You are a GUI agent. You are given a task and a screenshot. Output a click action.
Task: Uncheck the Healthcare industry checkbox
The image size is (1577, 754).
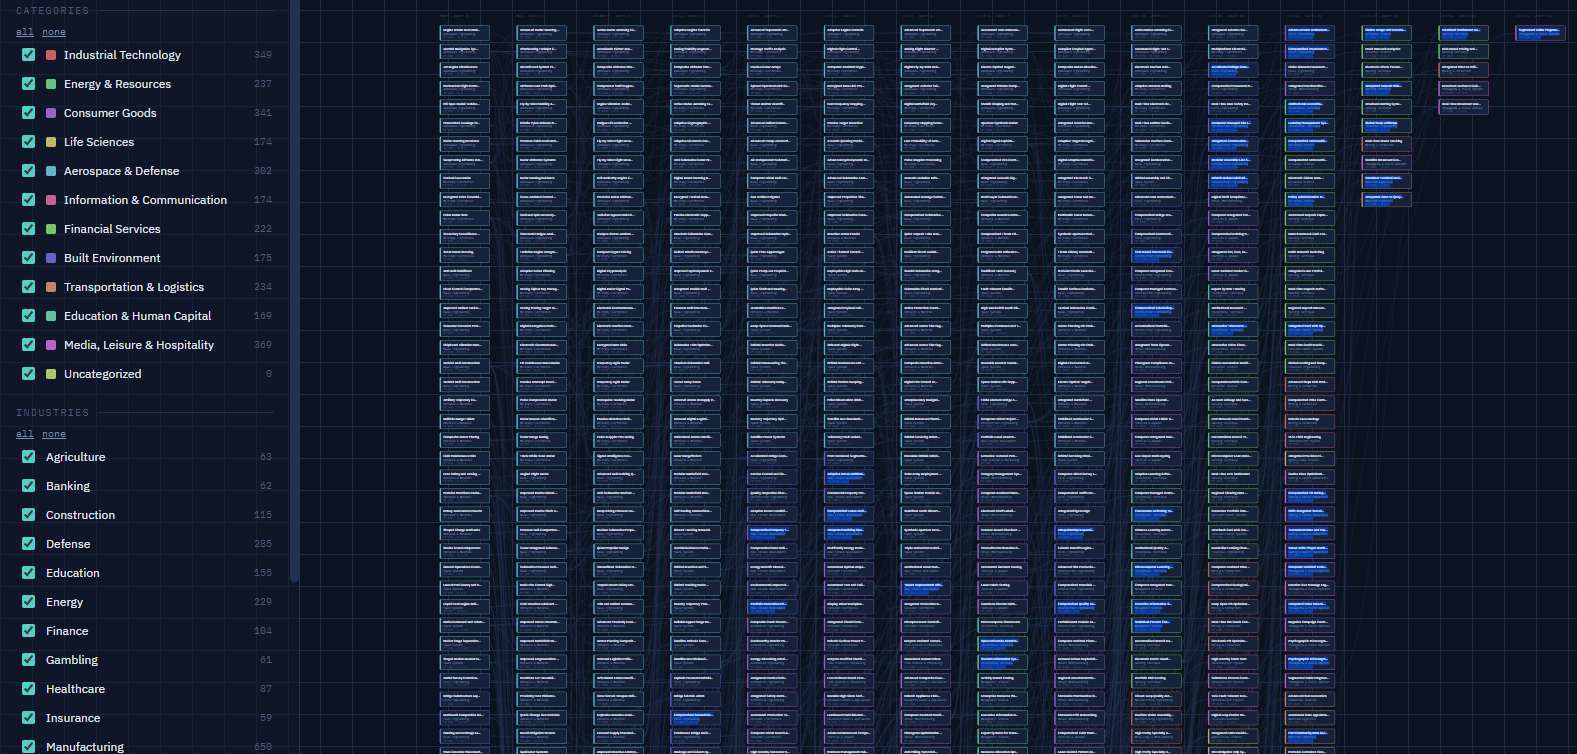click(x=29, y=689)
